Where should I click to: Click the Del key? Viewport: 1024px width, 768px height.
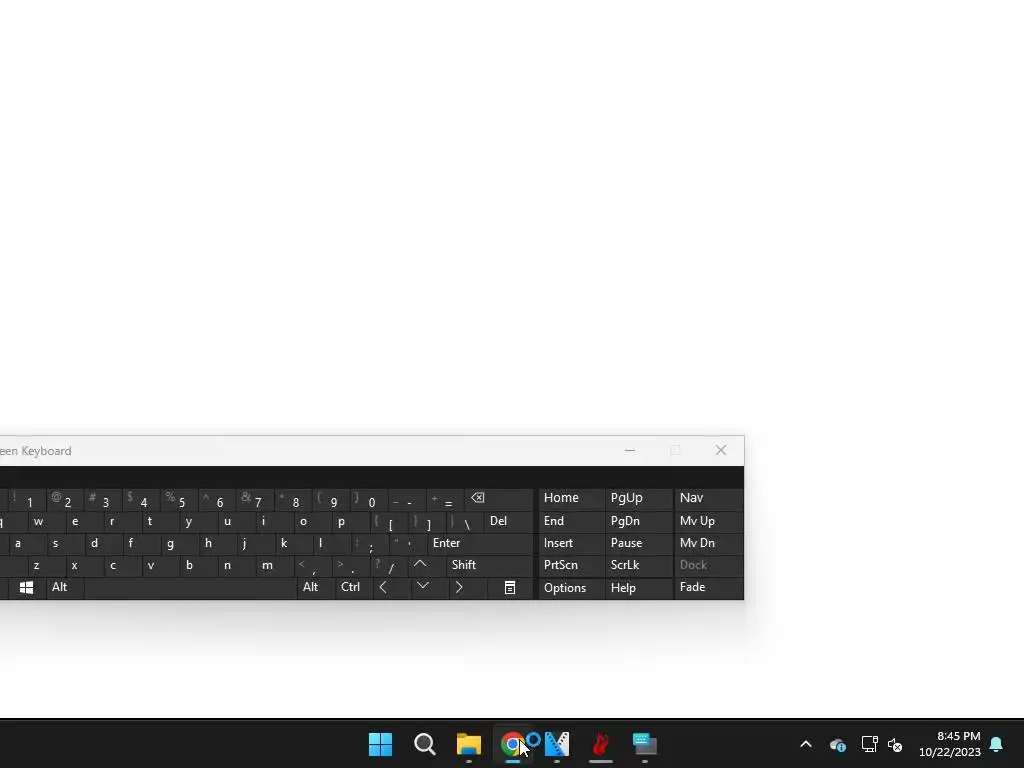pos(509,521)
